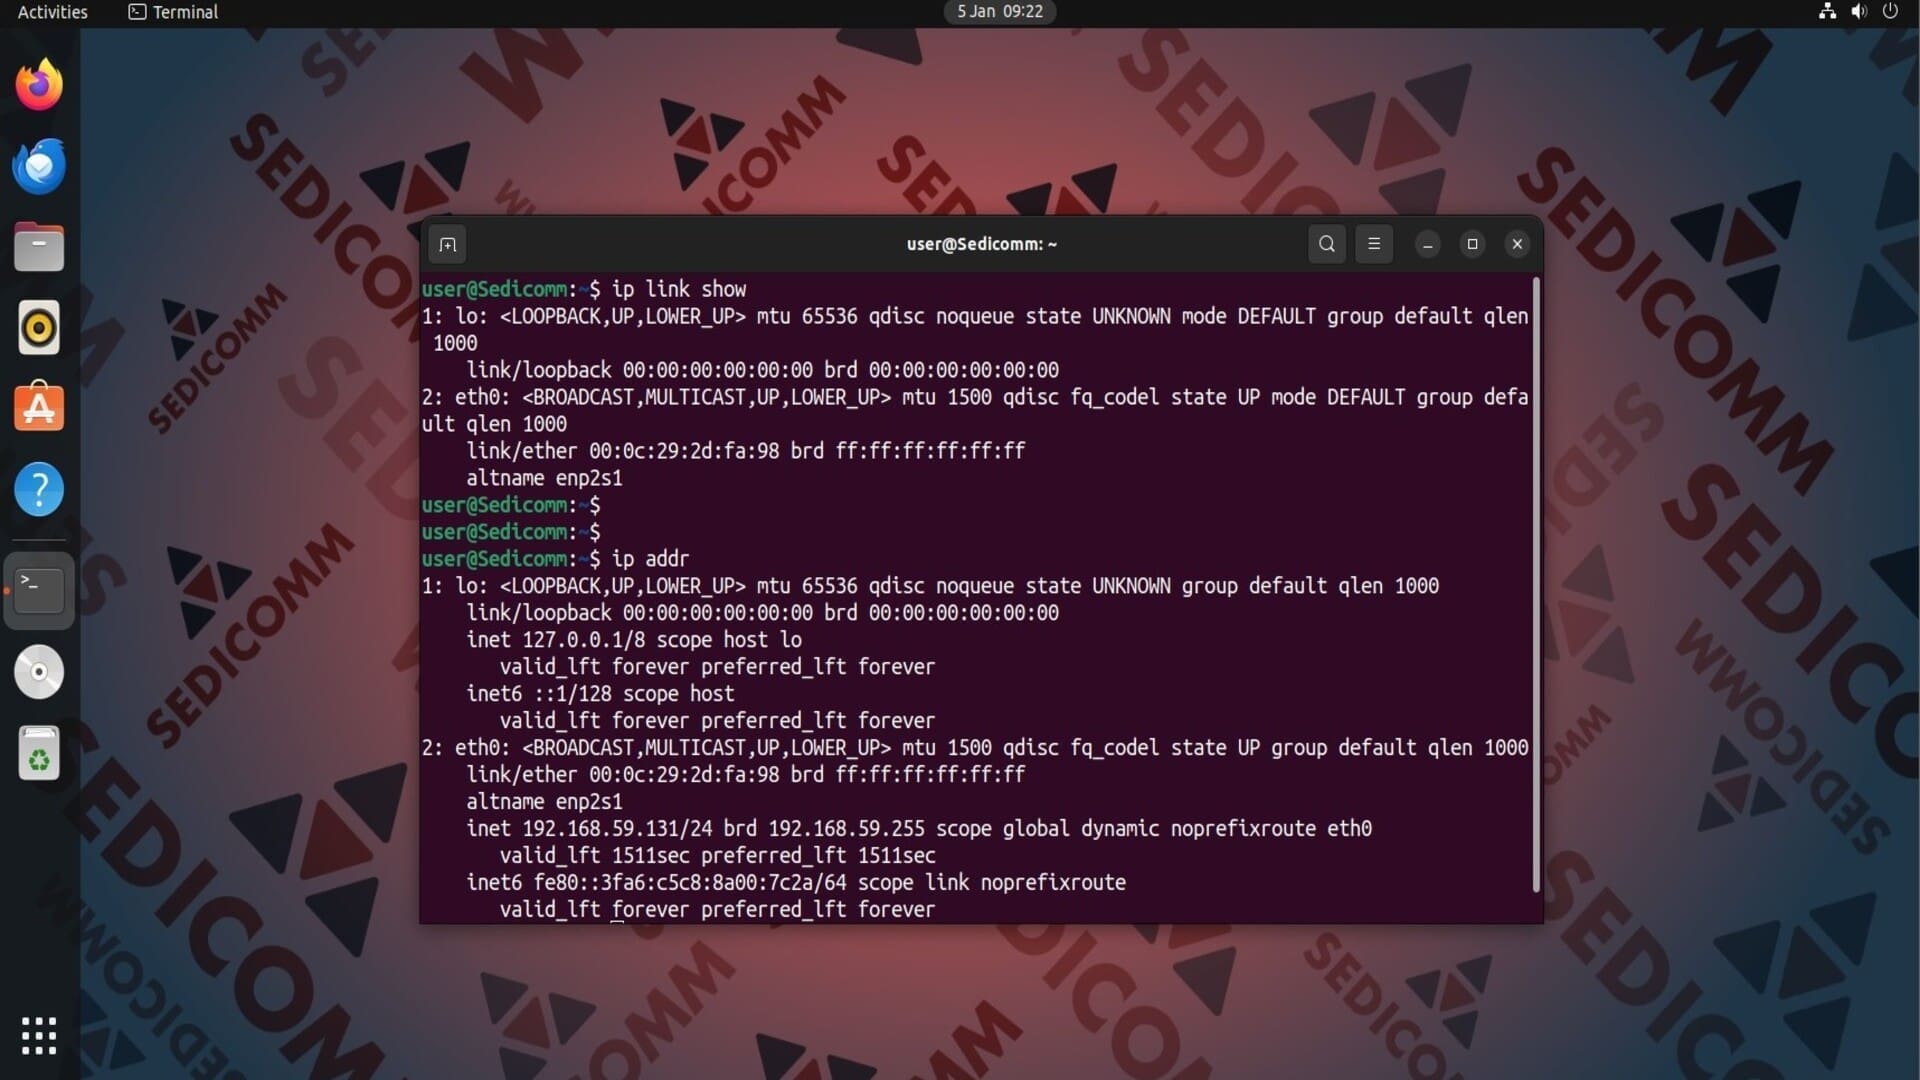Open the Help question mark icon

[39, 490]
